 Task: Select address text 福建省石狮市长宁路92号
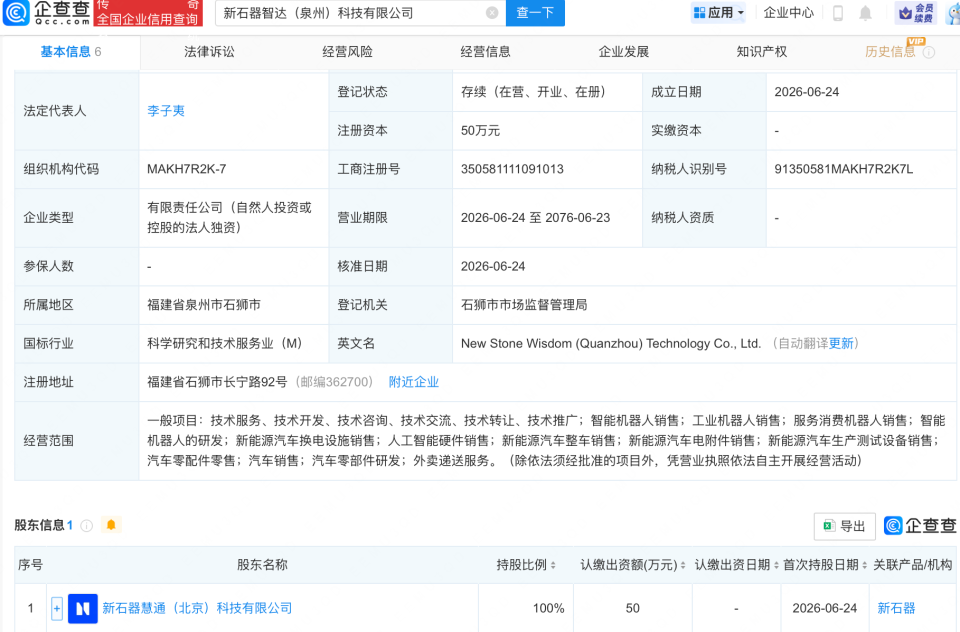217,382
